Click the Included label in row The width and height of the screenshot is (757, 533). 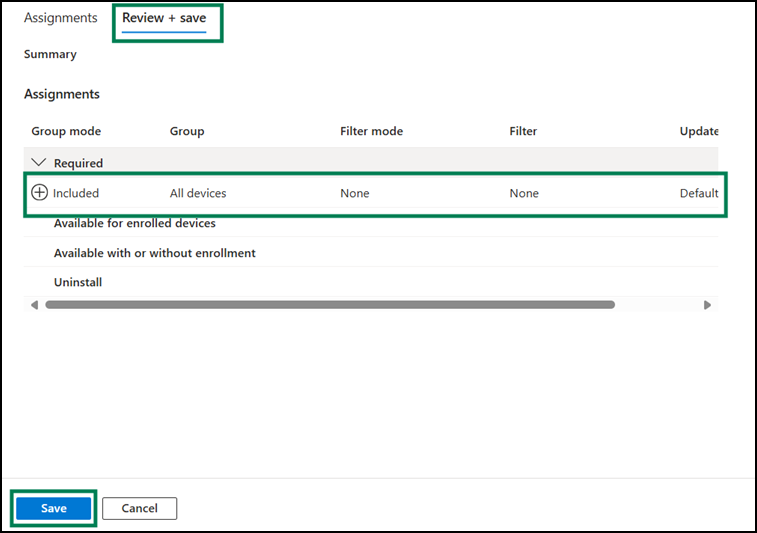click(x=76, y=193)
